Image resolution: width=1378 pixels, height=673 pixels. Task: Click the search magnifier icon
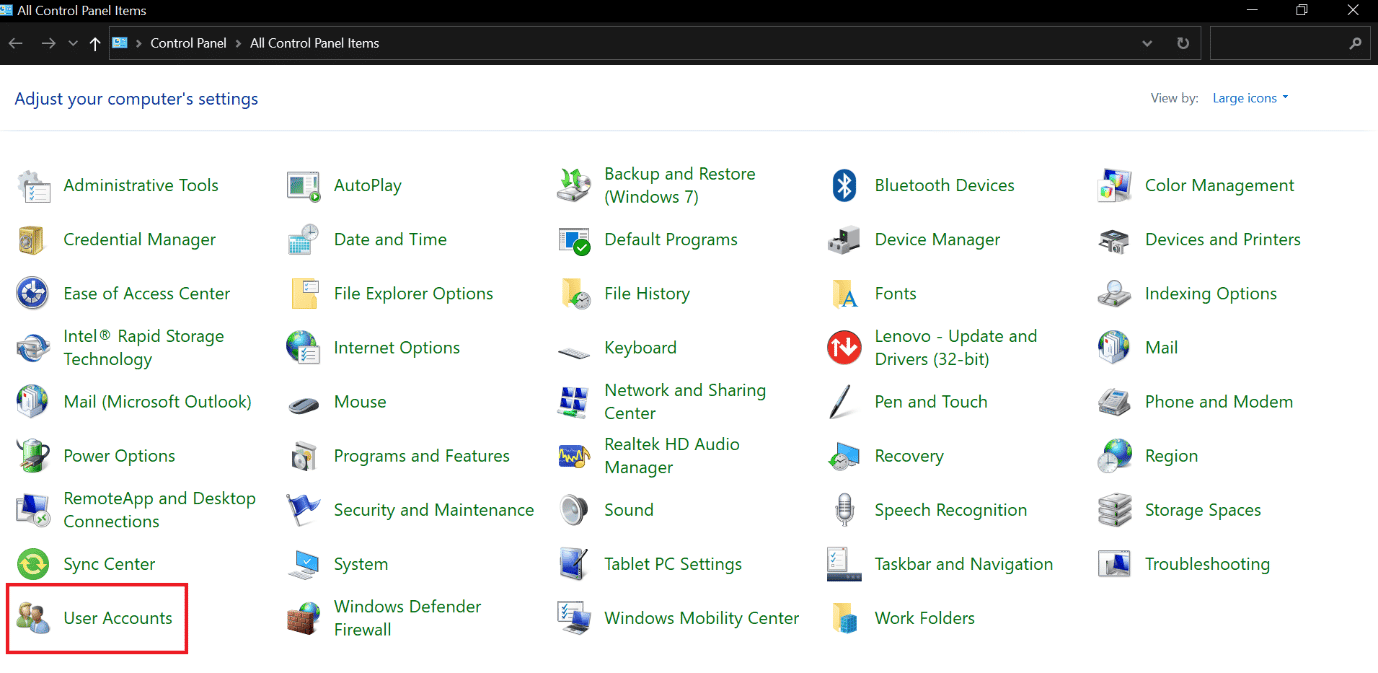[x=1356, y=44]
